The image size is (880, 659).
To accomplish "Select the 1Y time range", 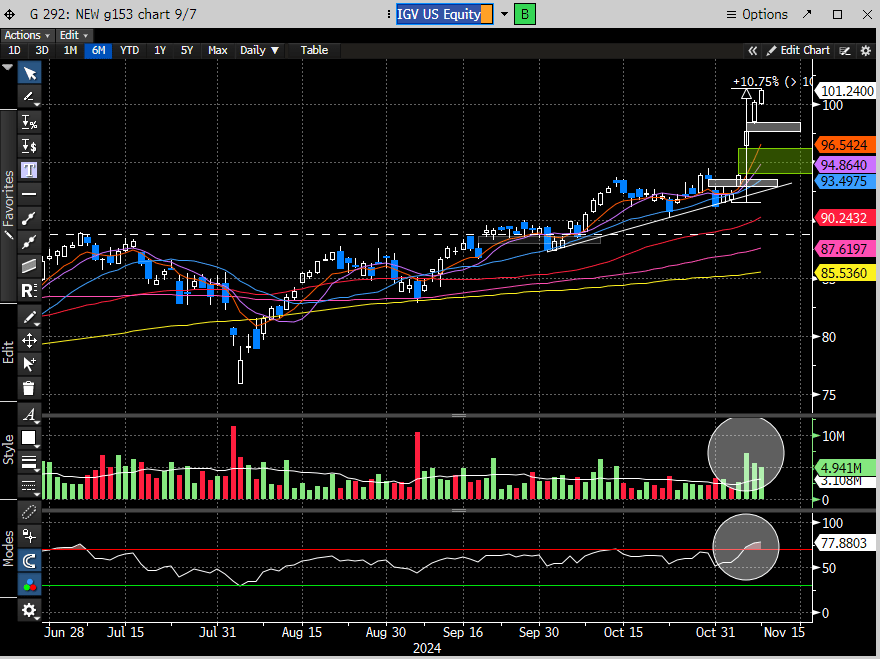I will [160, 51].
